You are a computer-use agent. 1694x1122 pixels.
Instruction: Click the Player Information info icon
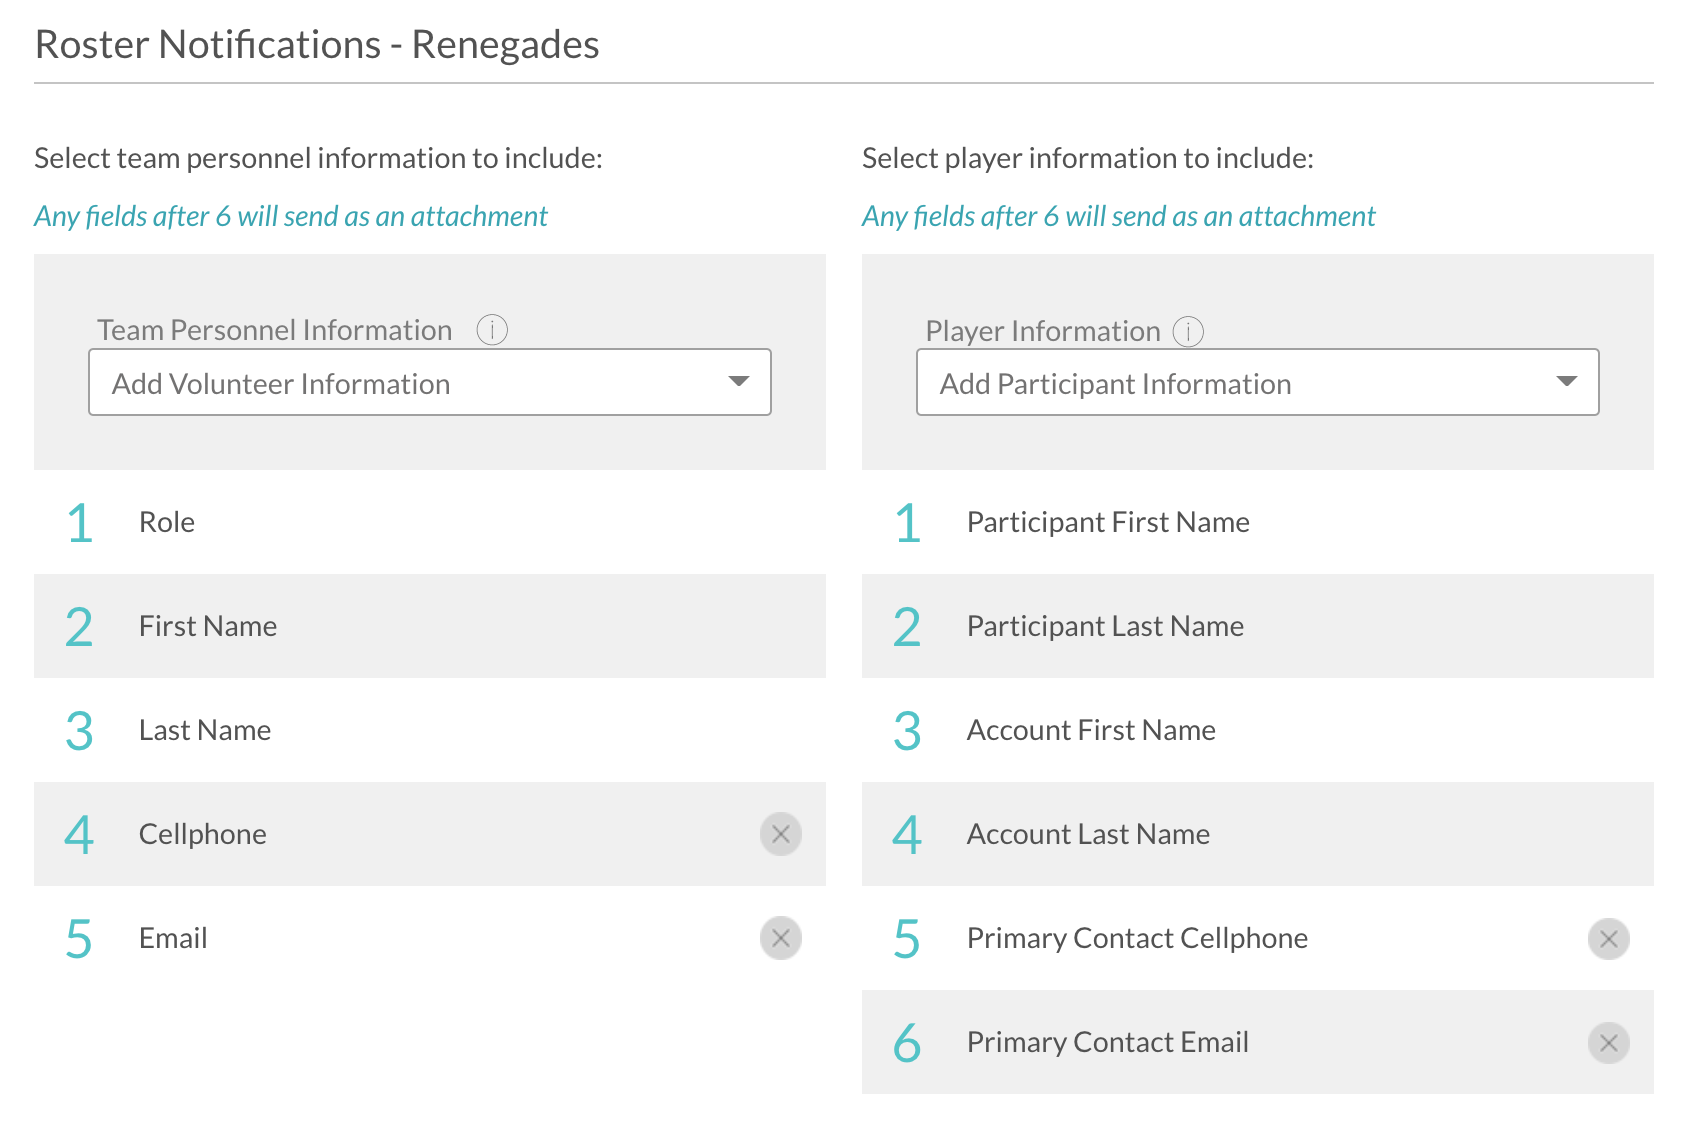(x=1188, y=331)
